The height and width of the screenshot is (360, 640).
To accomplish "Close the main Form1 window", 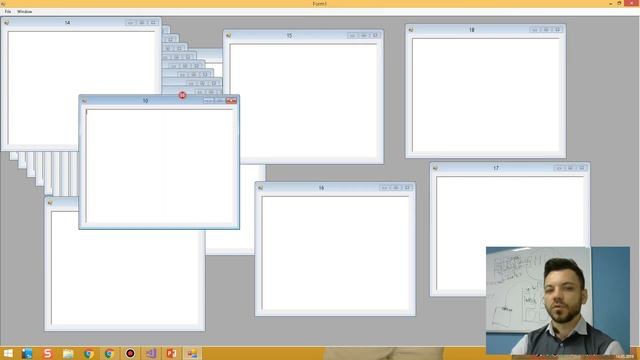I will click(x=632, y=4).
